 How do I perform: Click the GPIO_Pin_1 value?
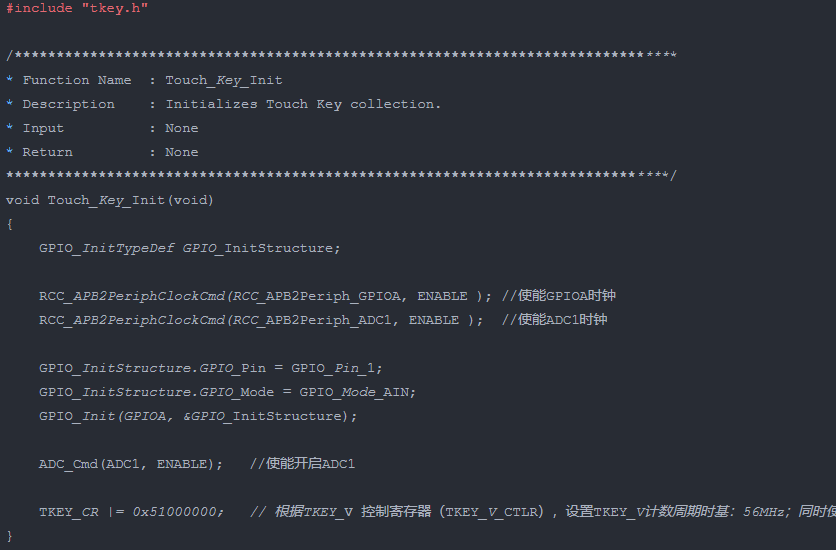pyautogui.click(x=340, y=368)
